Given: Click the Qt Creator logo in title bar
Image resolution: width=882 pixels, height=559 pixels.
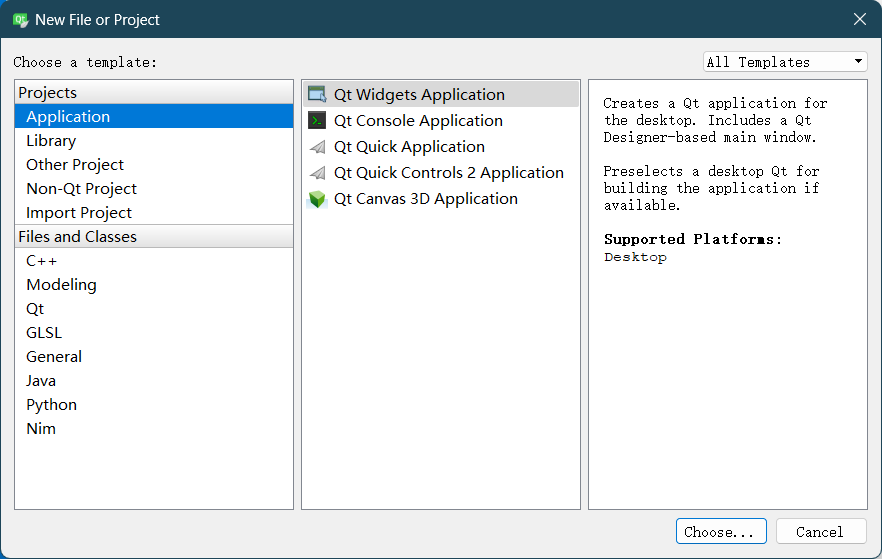Looking at the screenshot, I should point(20,20).
